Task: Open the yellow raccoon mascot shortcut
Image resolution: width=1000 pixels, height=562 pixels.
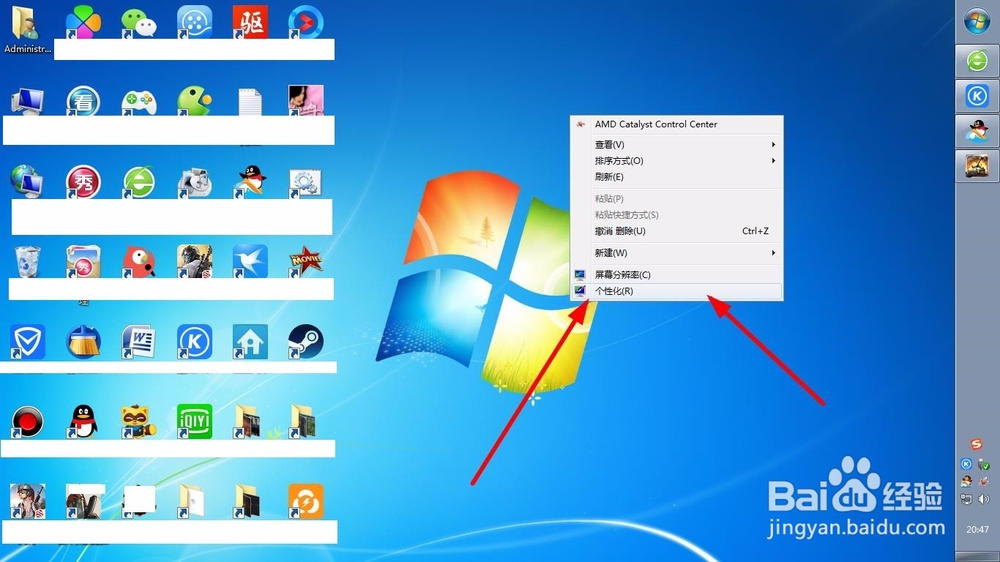Action: (138, 421)
